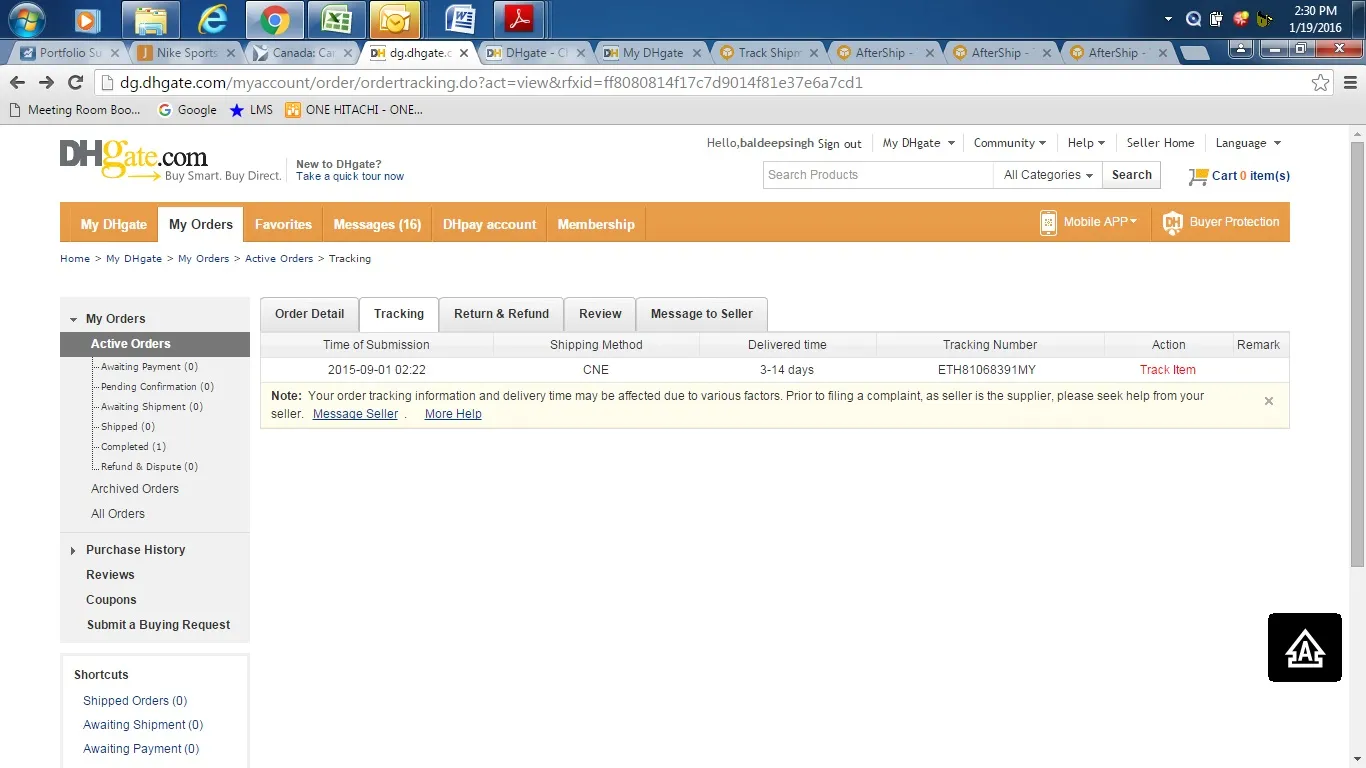Click the black floating badge icon
Viewport: 1366px width, 768px height.
(x=1304, y=648)
